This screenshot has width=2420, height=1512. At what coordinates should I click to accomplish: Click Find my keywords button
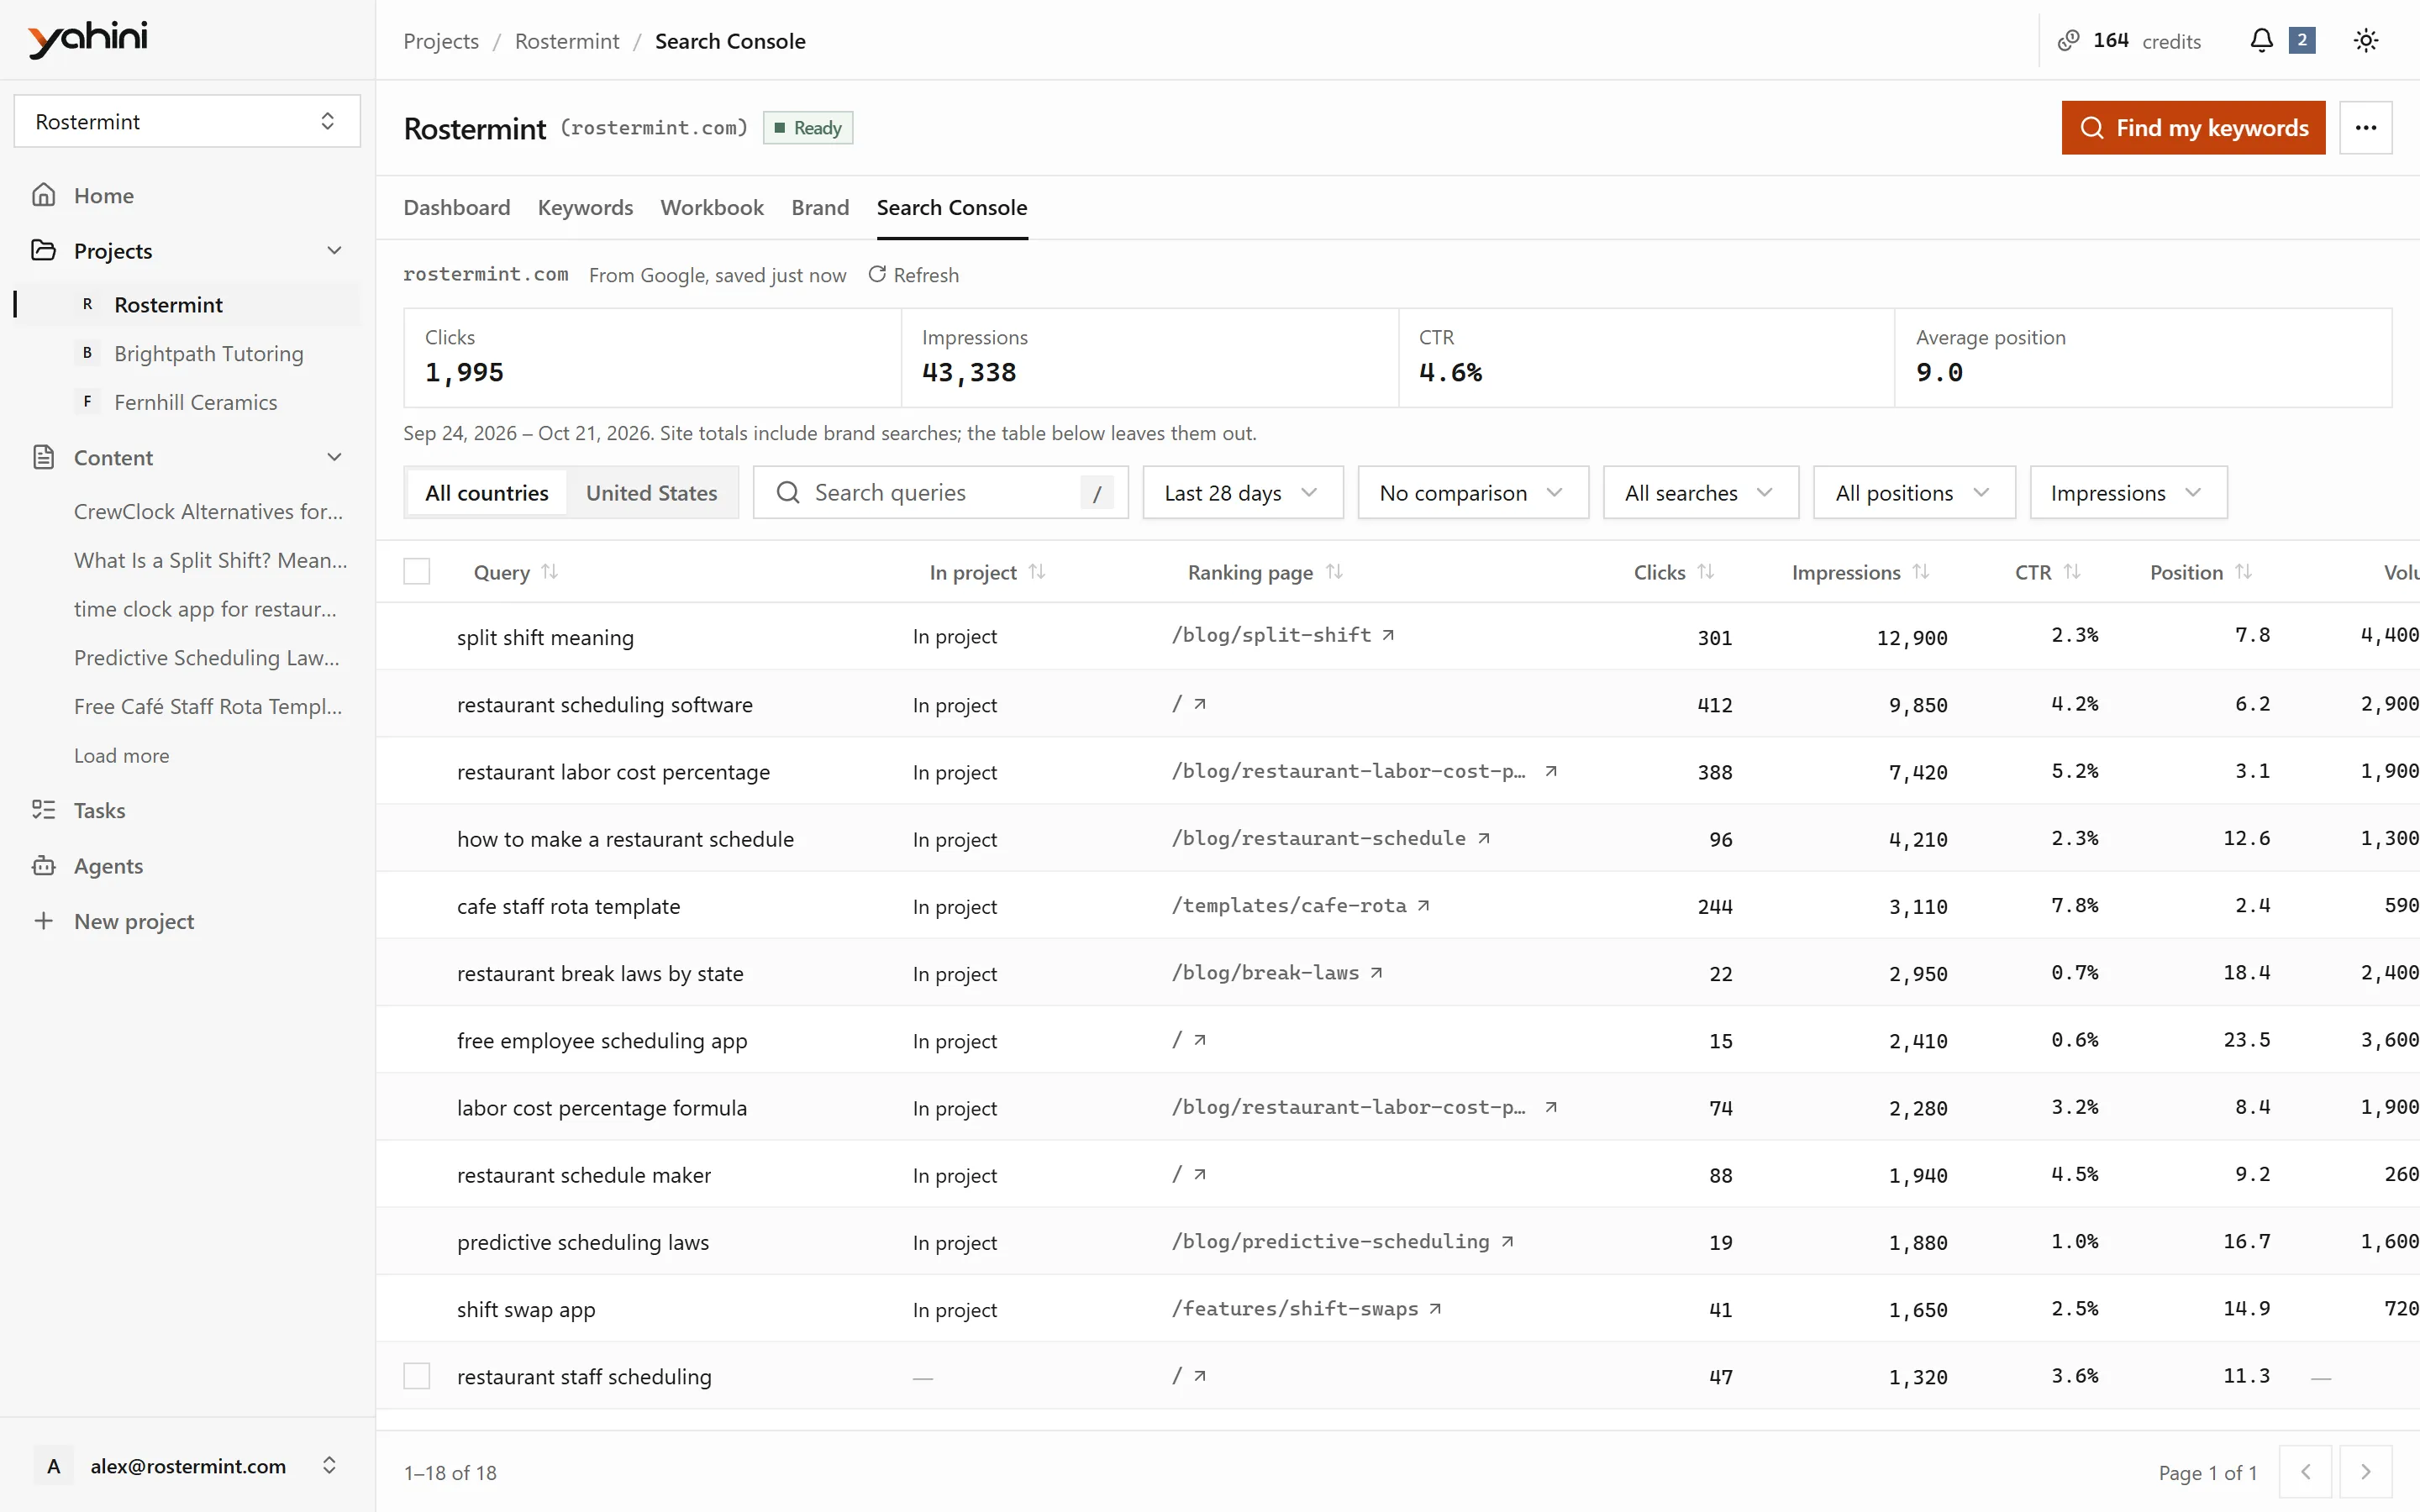coord(2193,127)
